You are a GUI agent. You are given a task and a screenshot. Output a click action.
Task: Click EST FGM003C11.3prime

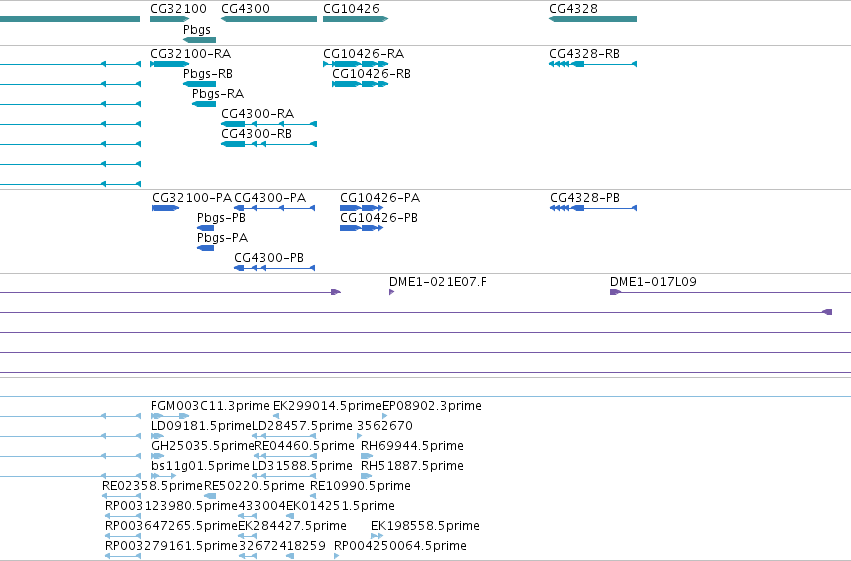[x=170, y=416]
